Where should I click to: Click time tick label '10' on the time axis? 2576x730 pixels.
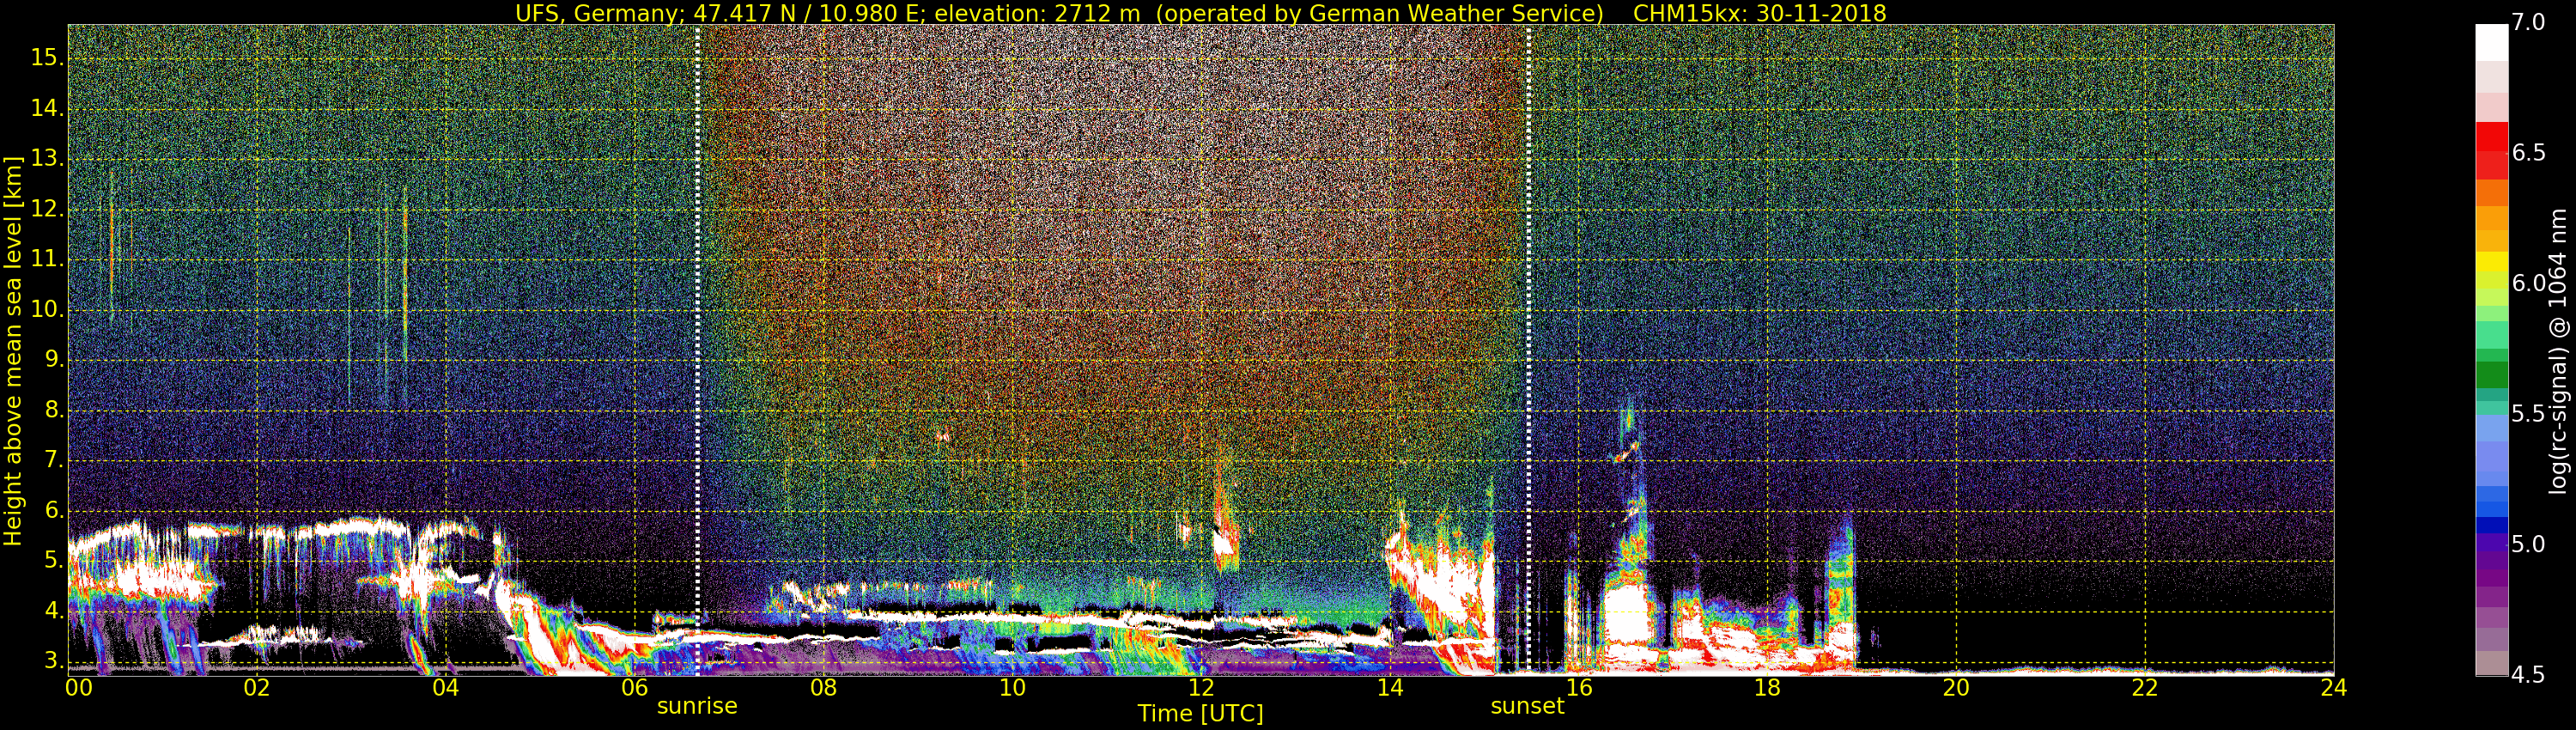1012,688
